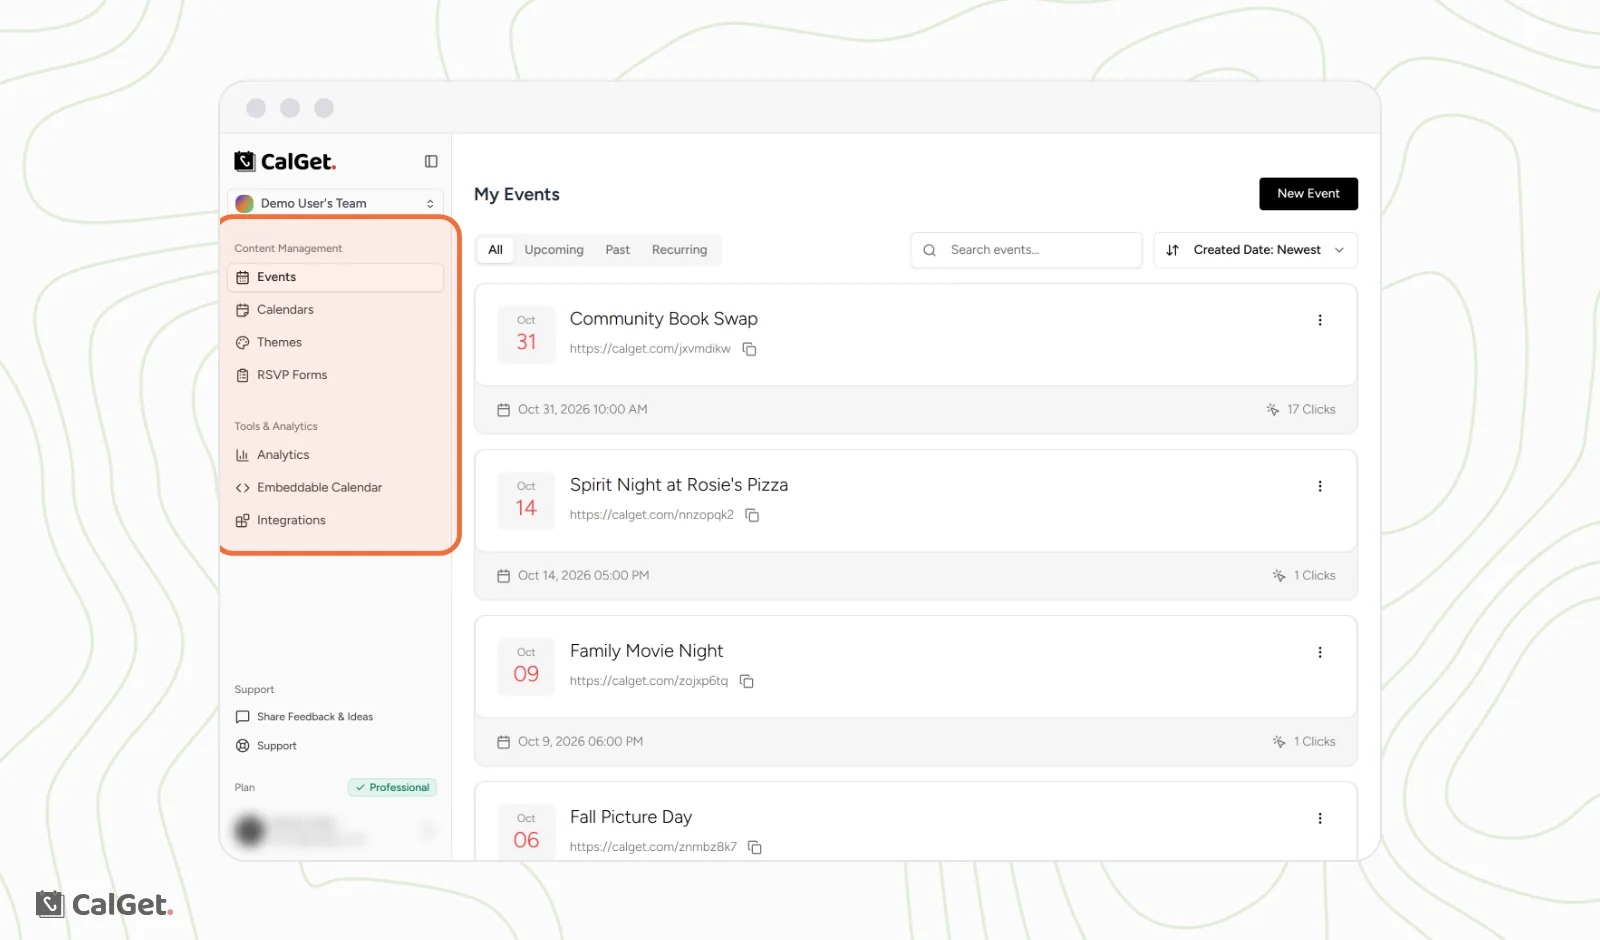Open the Community Book Swap options menu

1320,320
